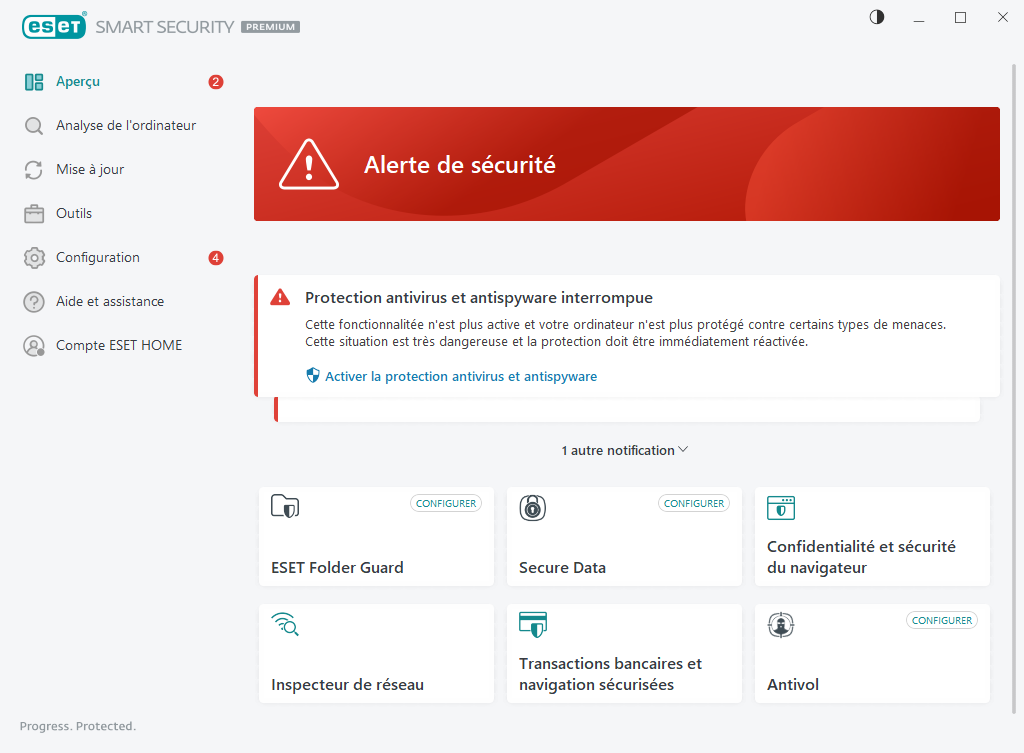Open the Secure Data padlock icon
The width and height of the screenshot is (1024, 753).
tap(533, 508)
